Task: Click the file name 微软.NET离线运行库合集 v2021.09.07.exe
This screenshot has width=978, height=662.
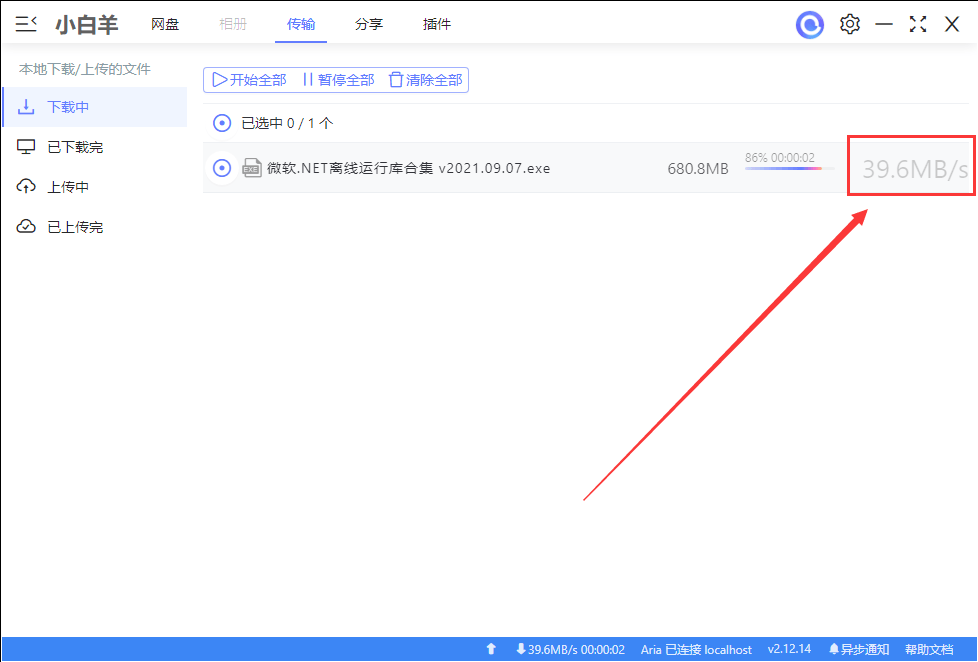Action: coord(409,168)
